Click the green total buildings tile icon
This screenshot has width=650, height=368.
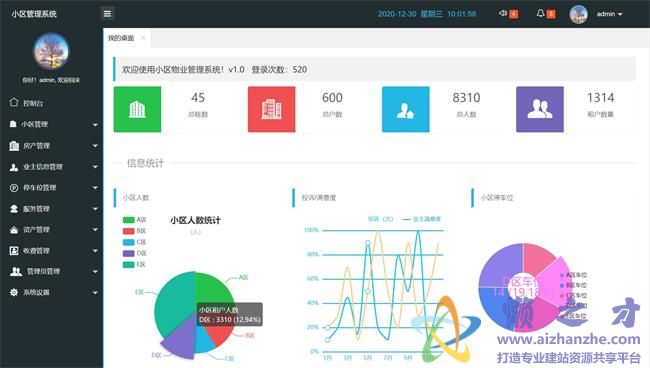click(x=137, y=109)
